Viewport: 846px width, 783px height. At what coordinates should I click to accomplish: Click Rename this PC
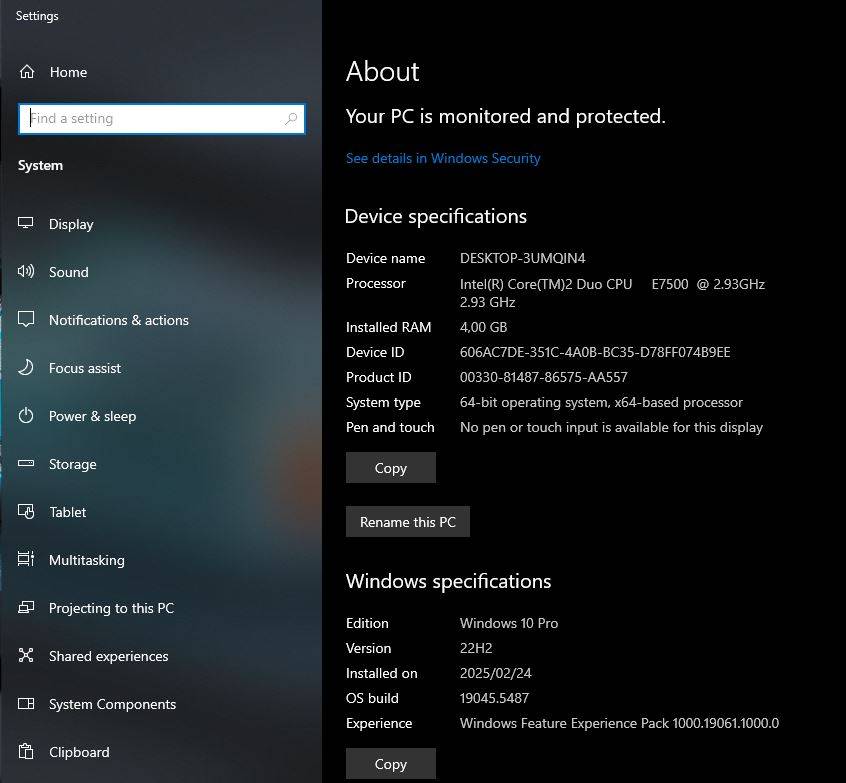pyautogui.click(x=407, y=521)
